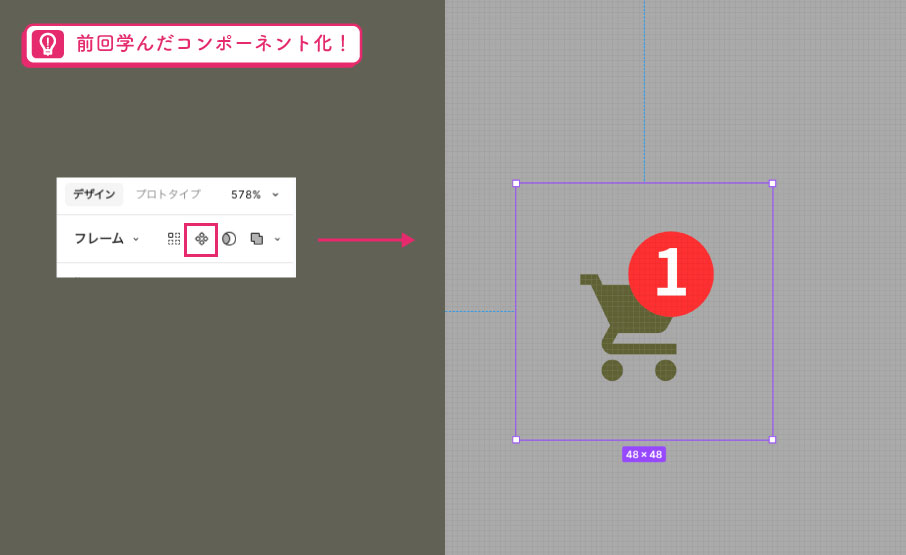
Task: Click the top-right frame resize handle
Action: click(773, 184)
